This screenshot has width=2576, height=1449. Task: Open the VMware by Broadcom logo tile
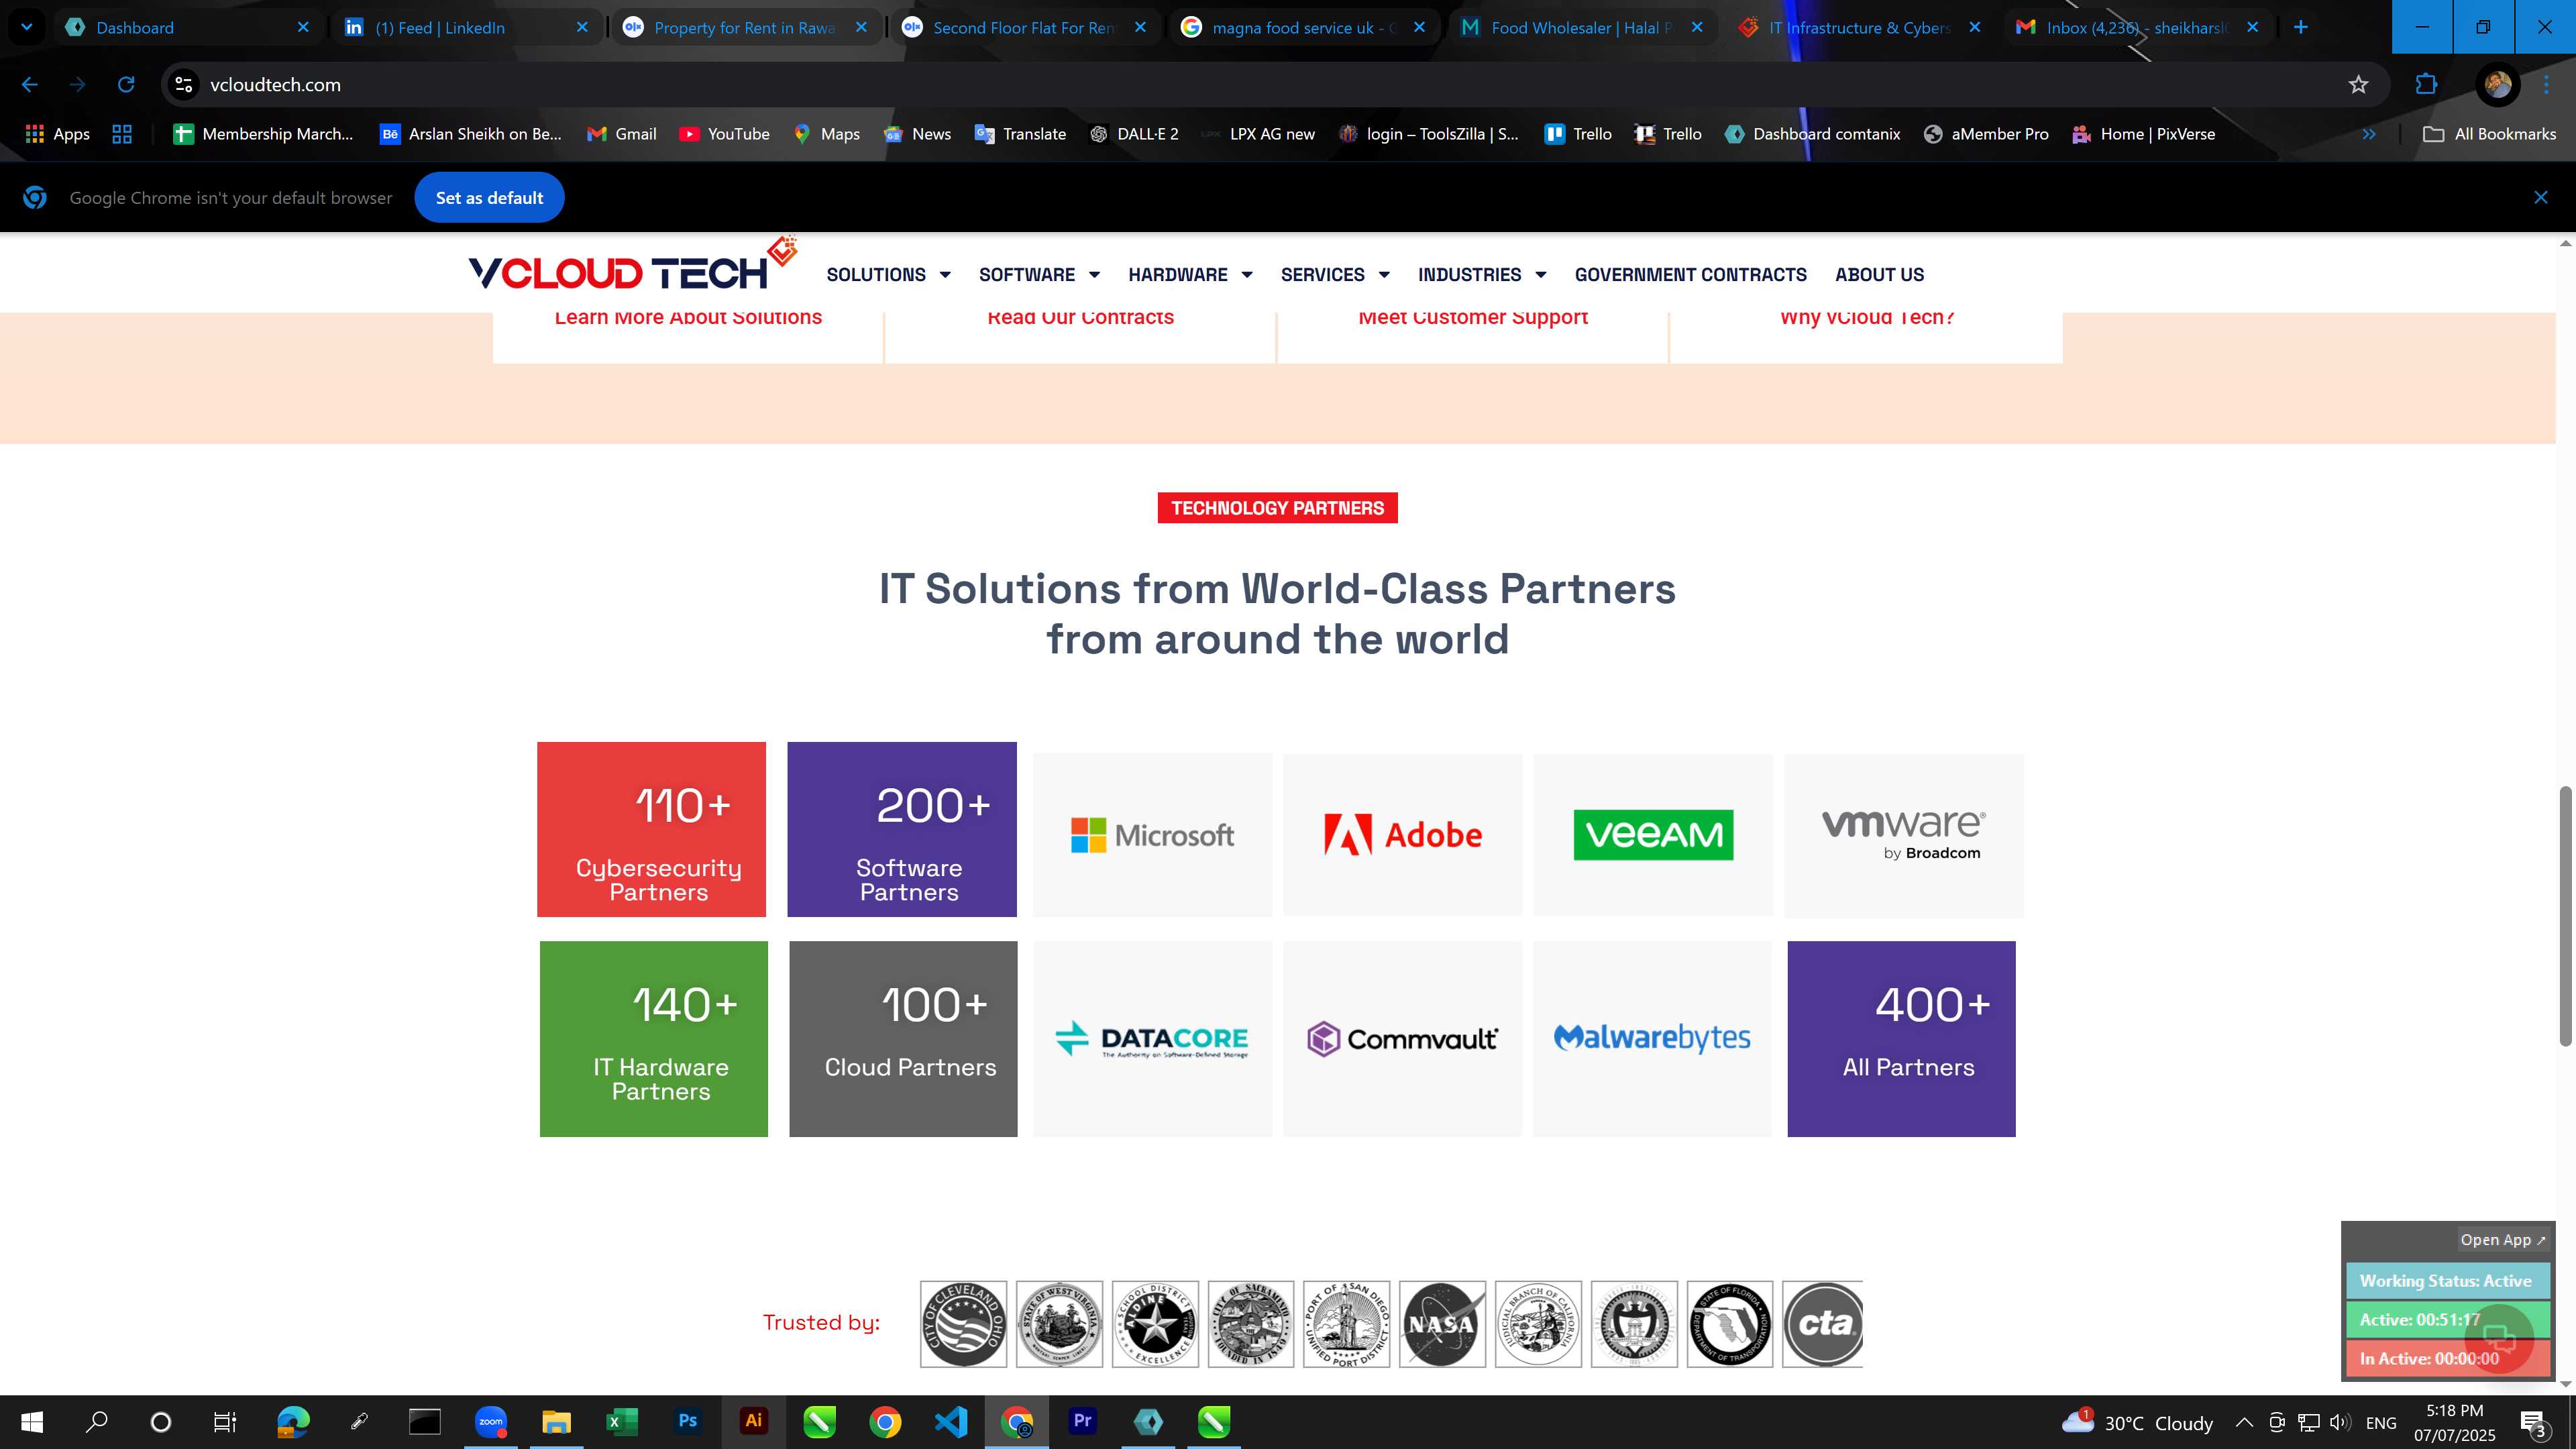1903,835
